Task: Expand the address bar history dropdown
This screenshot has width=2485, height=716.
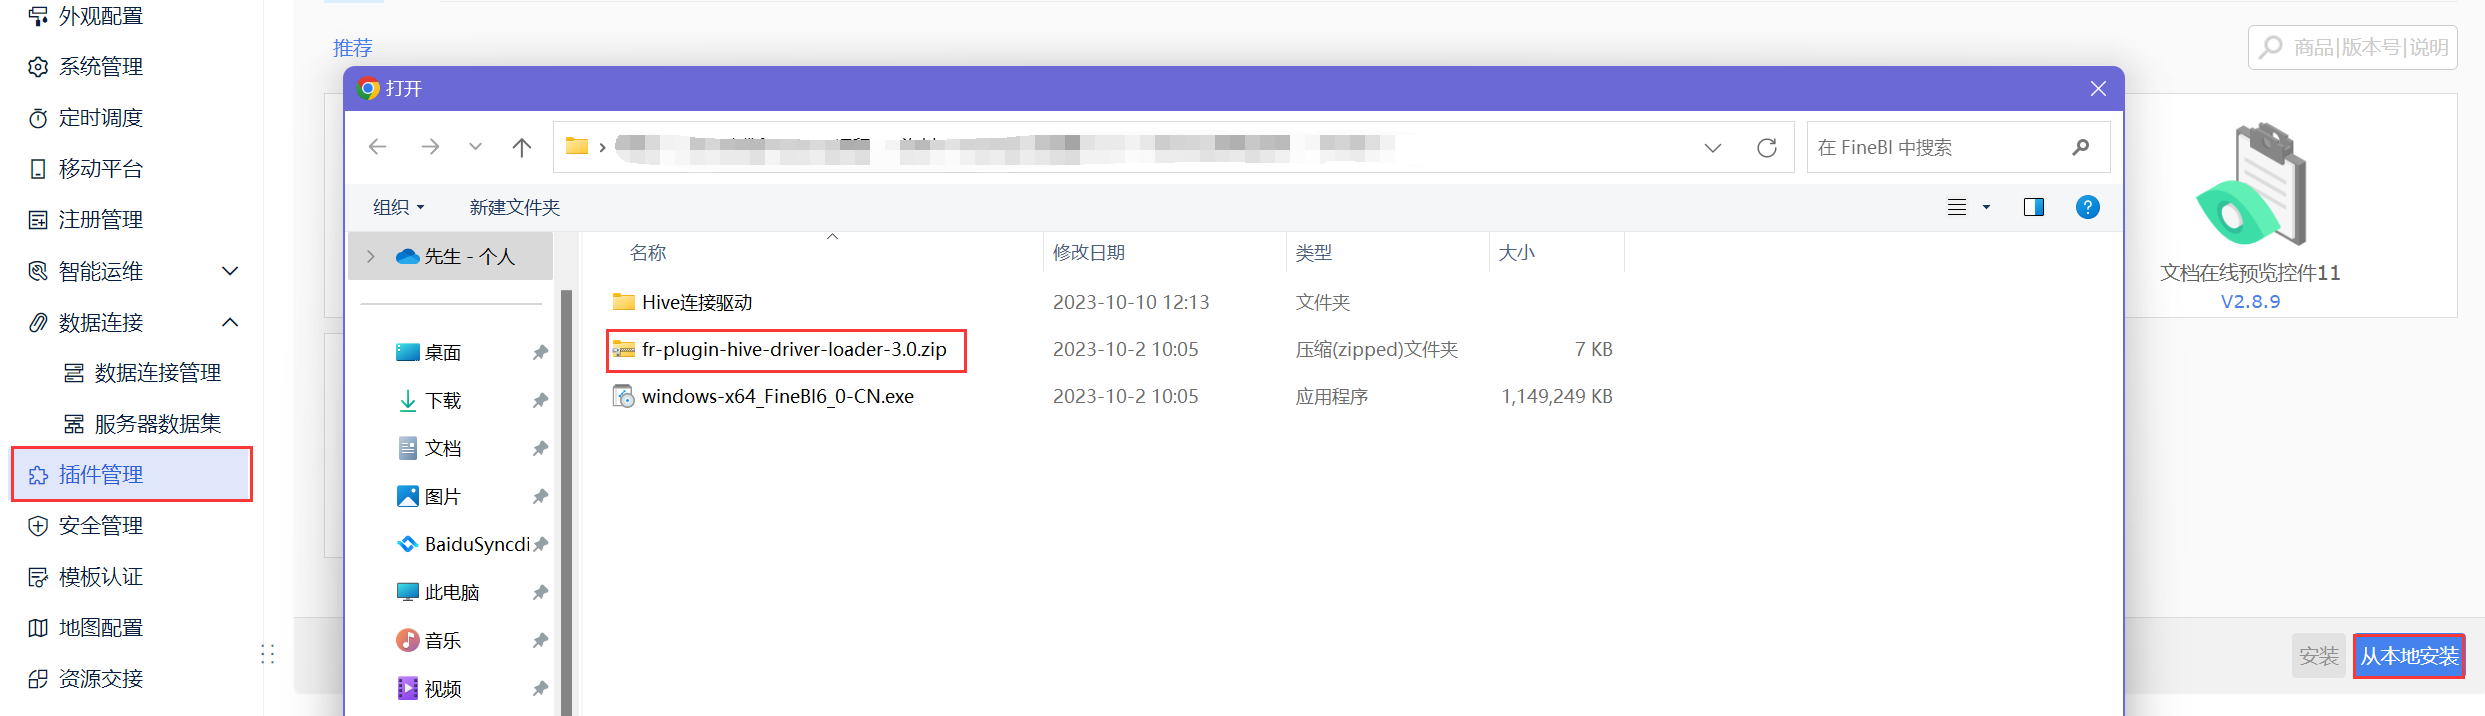Action: pos(1713,148)
